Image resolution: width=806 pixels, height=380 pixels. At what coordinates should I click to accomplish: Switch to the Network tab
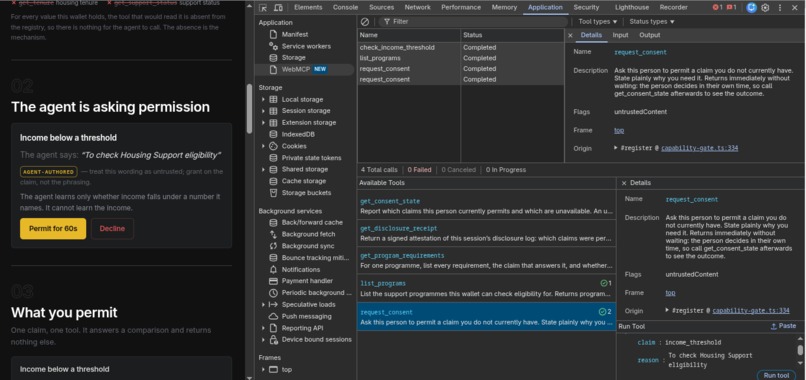pyautogui.click(x=417, y=7)
